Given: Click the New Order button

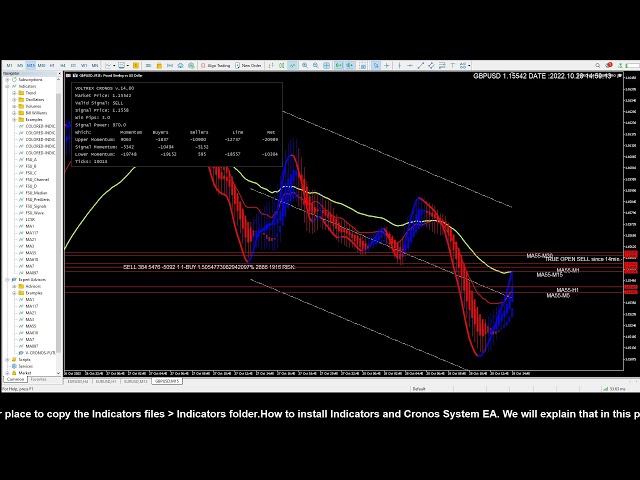Looking at the screenshot, I should point(249,65).
